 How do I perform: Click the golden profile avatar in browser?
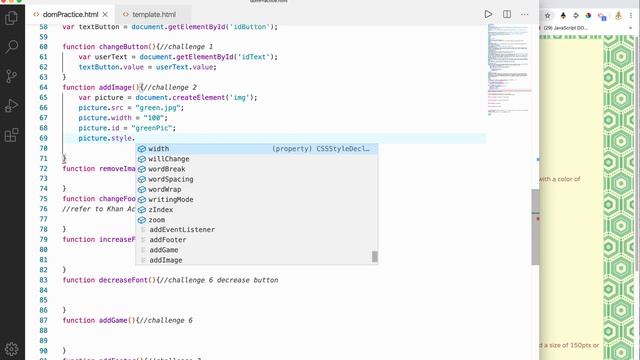pos(618,16)
